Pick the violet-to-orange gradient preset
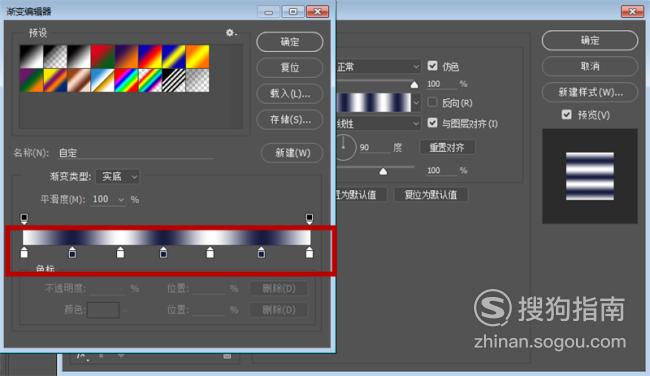 (x=126, y=56)
